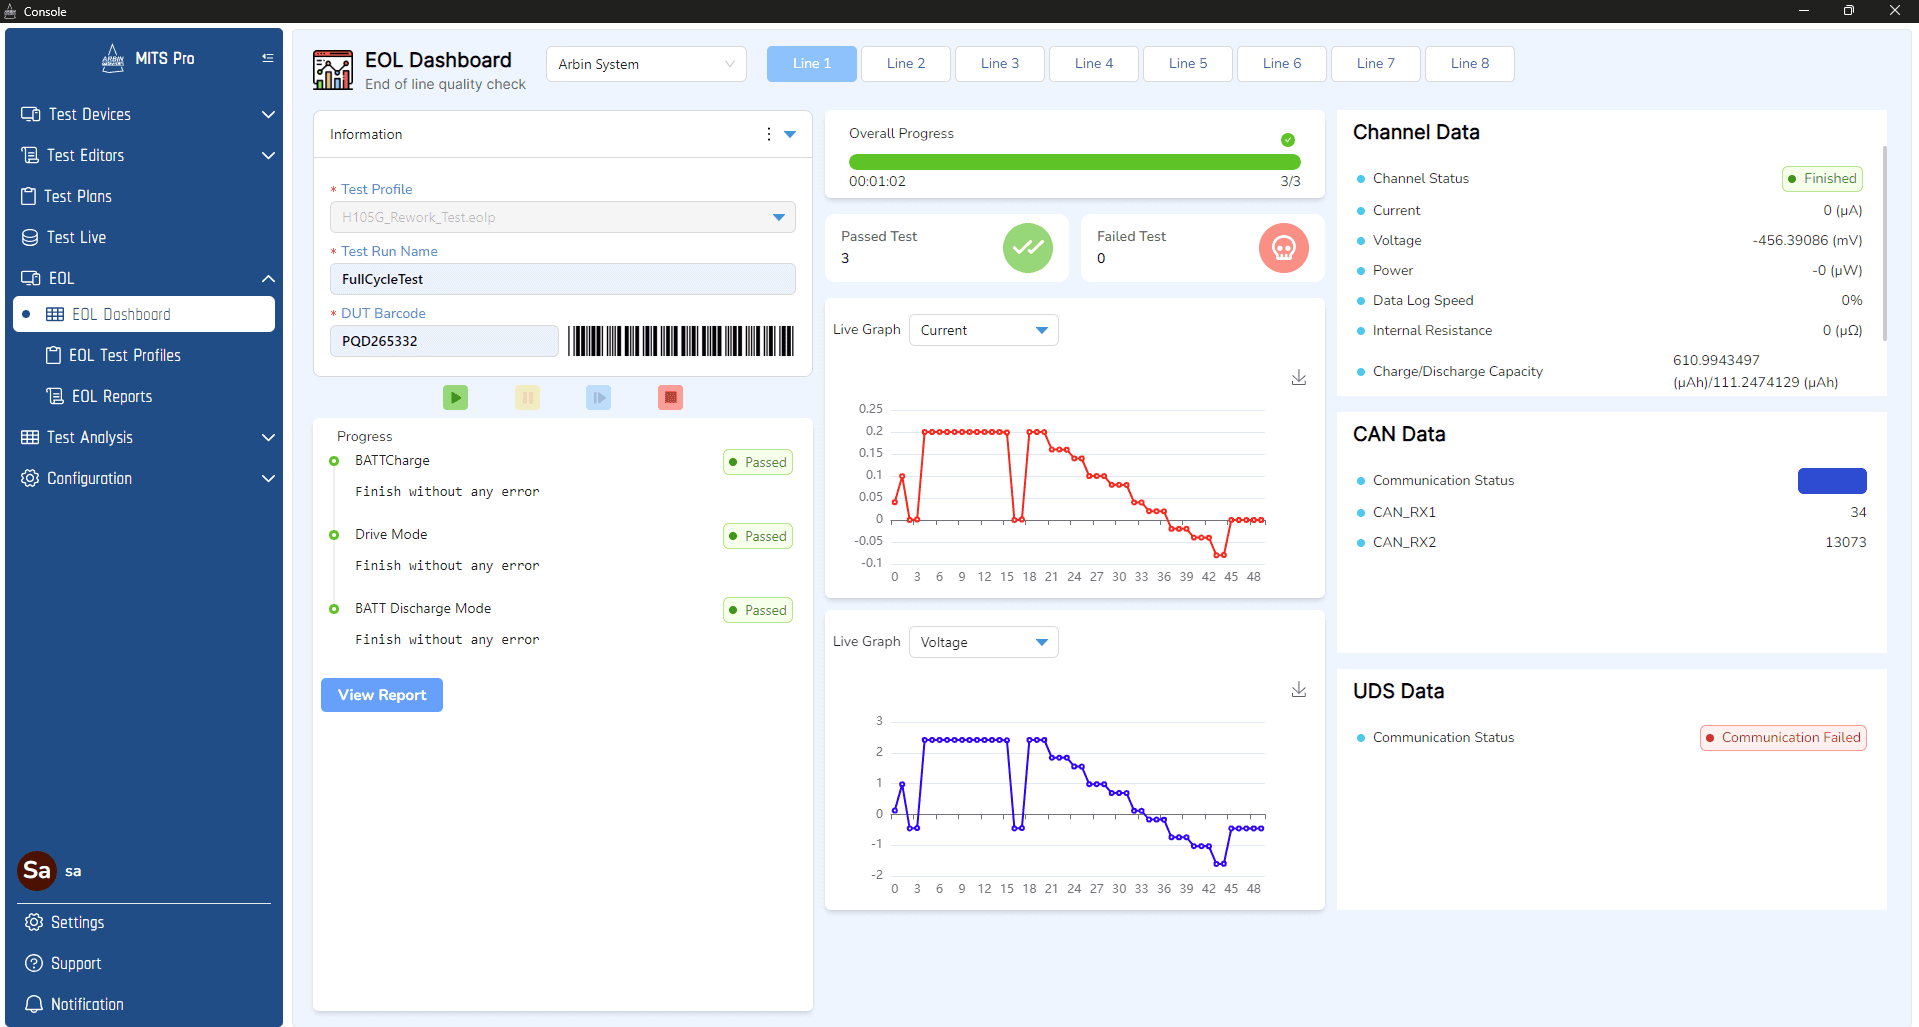The image size is (1919, 1027).
Task: Click the View Report button
Action: [x=382, y=695]
